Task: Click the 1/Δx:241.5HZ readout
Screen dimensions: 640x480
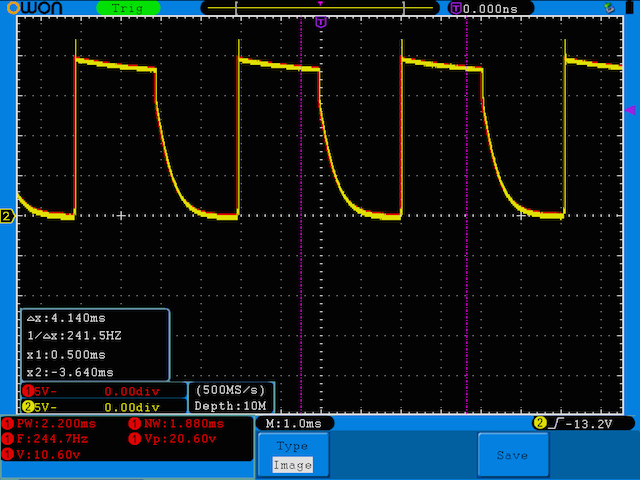Action: (x=74, y=336)
